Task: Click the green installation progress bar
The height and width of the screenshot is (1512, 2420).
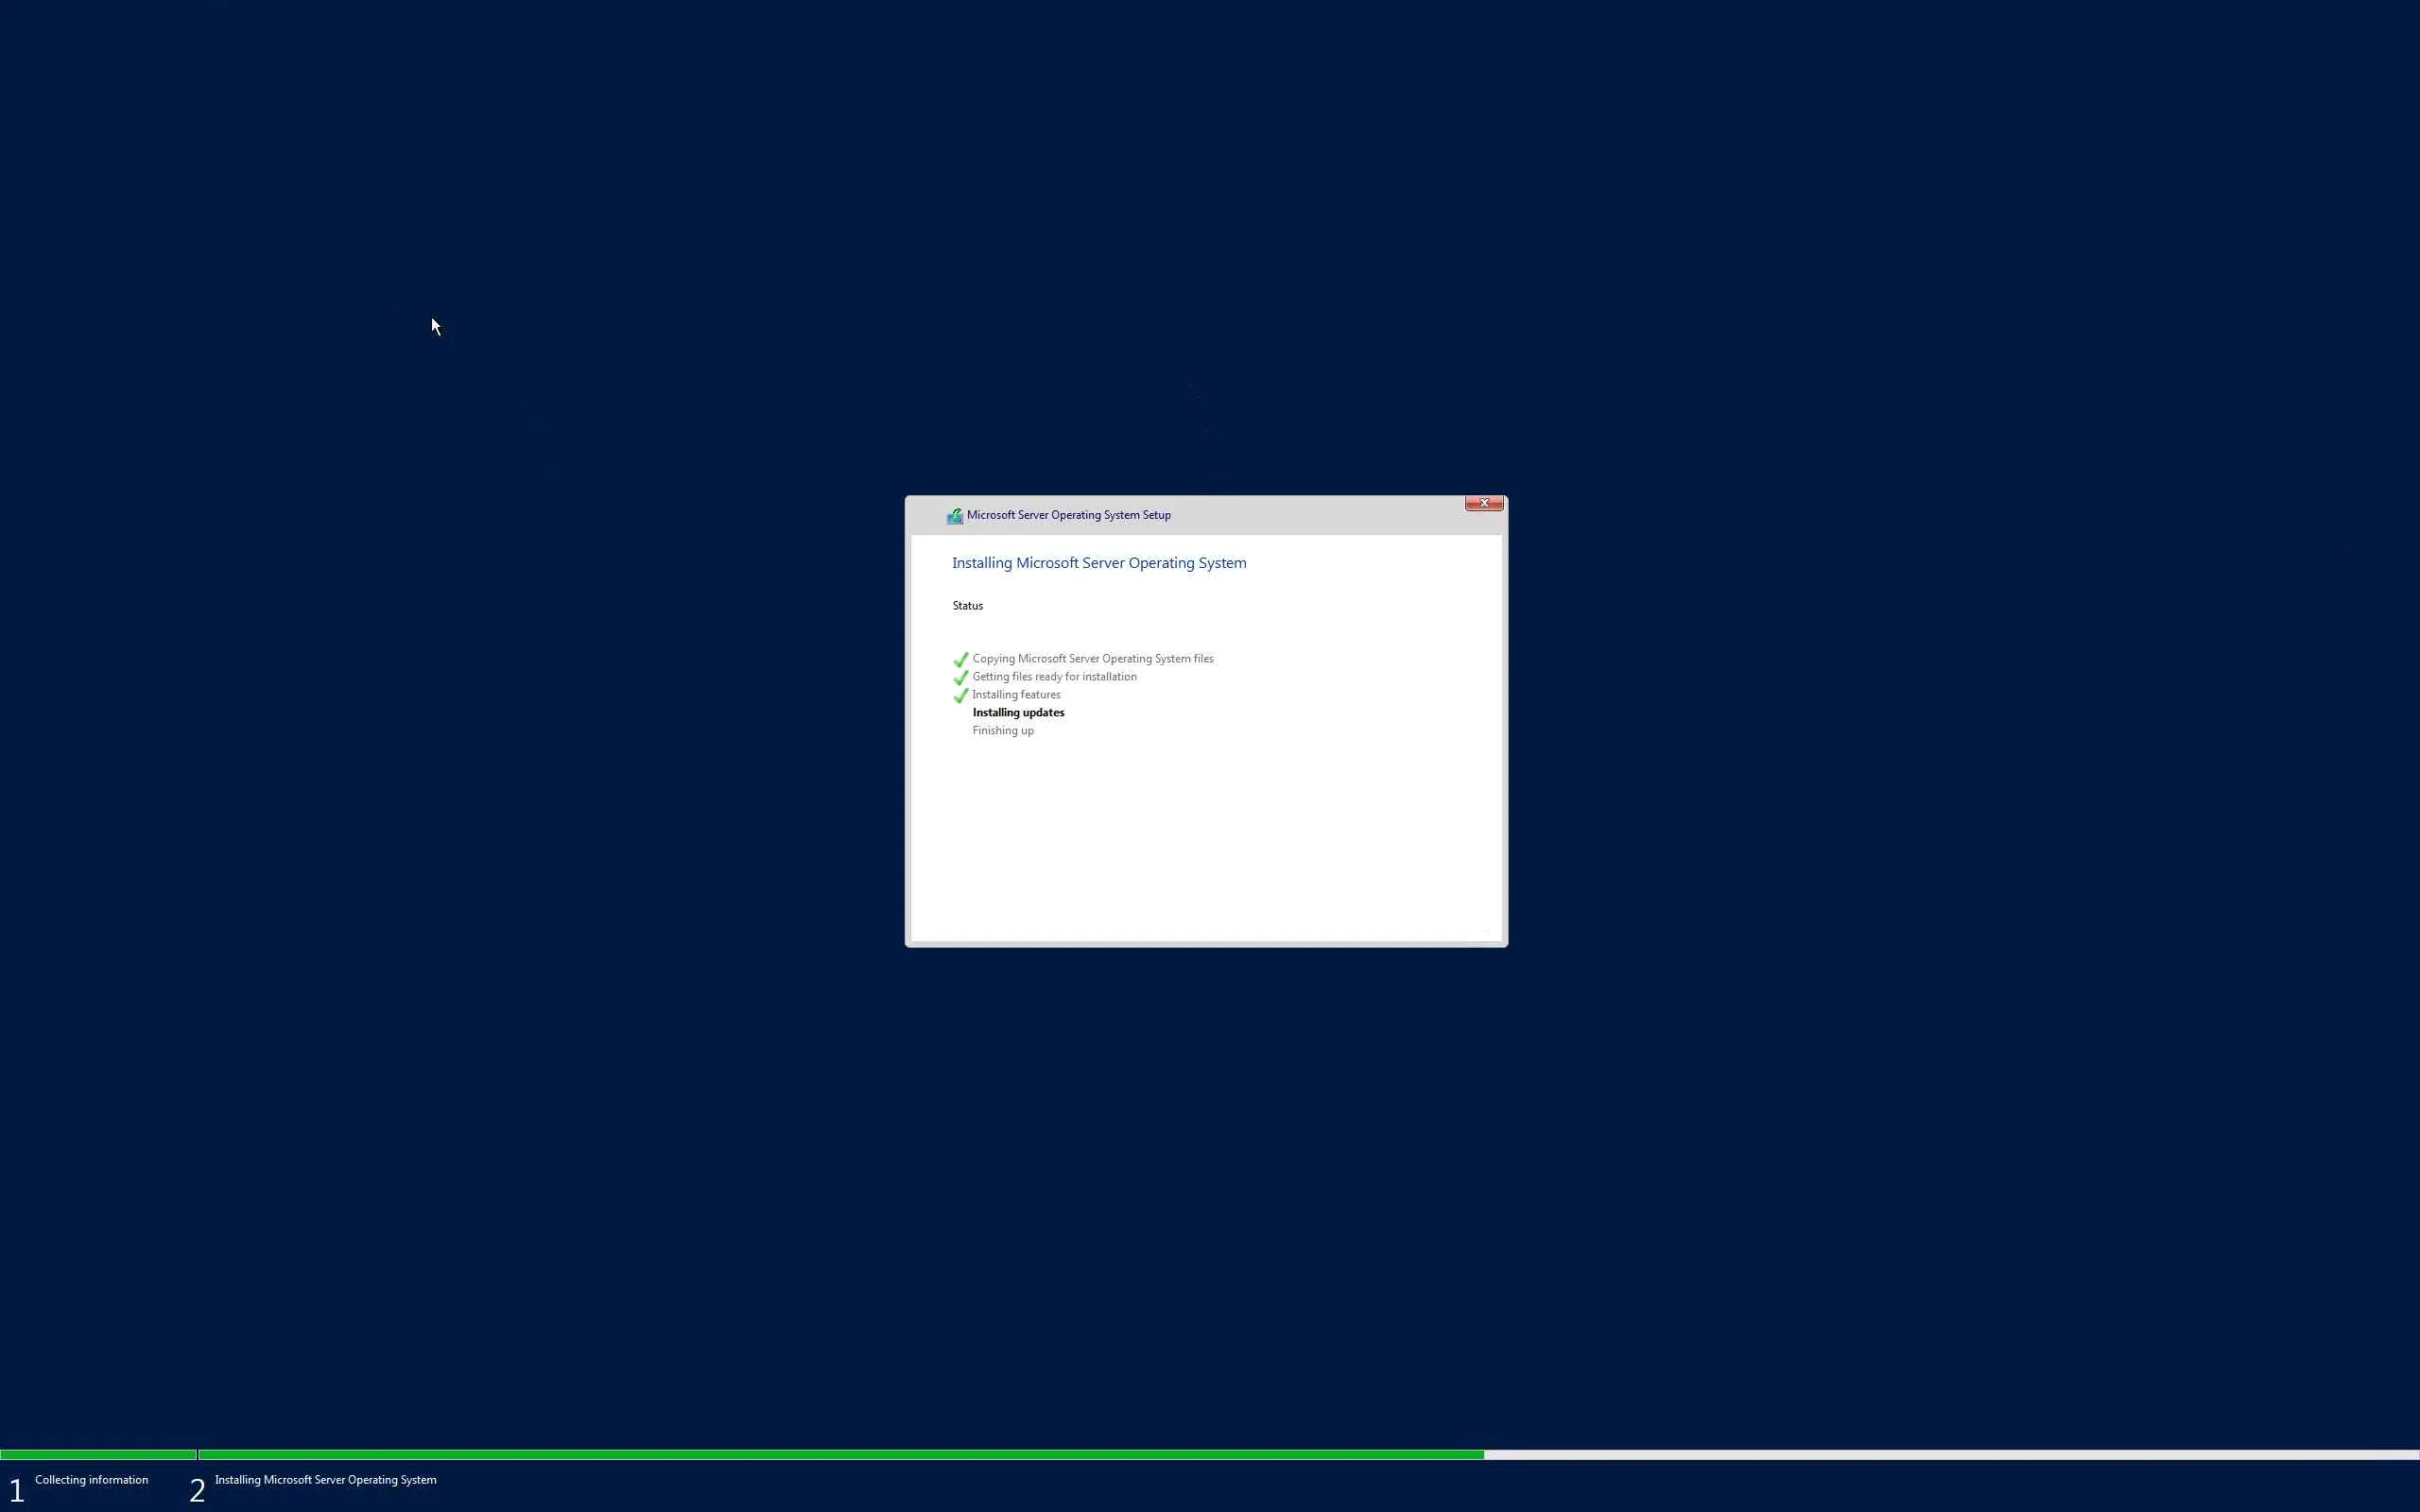Action: (840, 1455)
